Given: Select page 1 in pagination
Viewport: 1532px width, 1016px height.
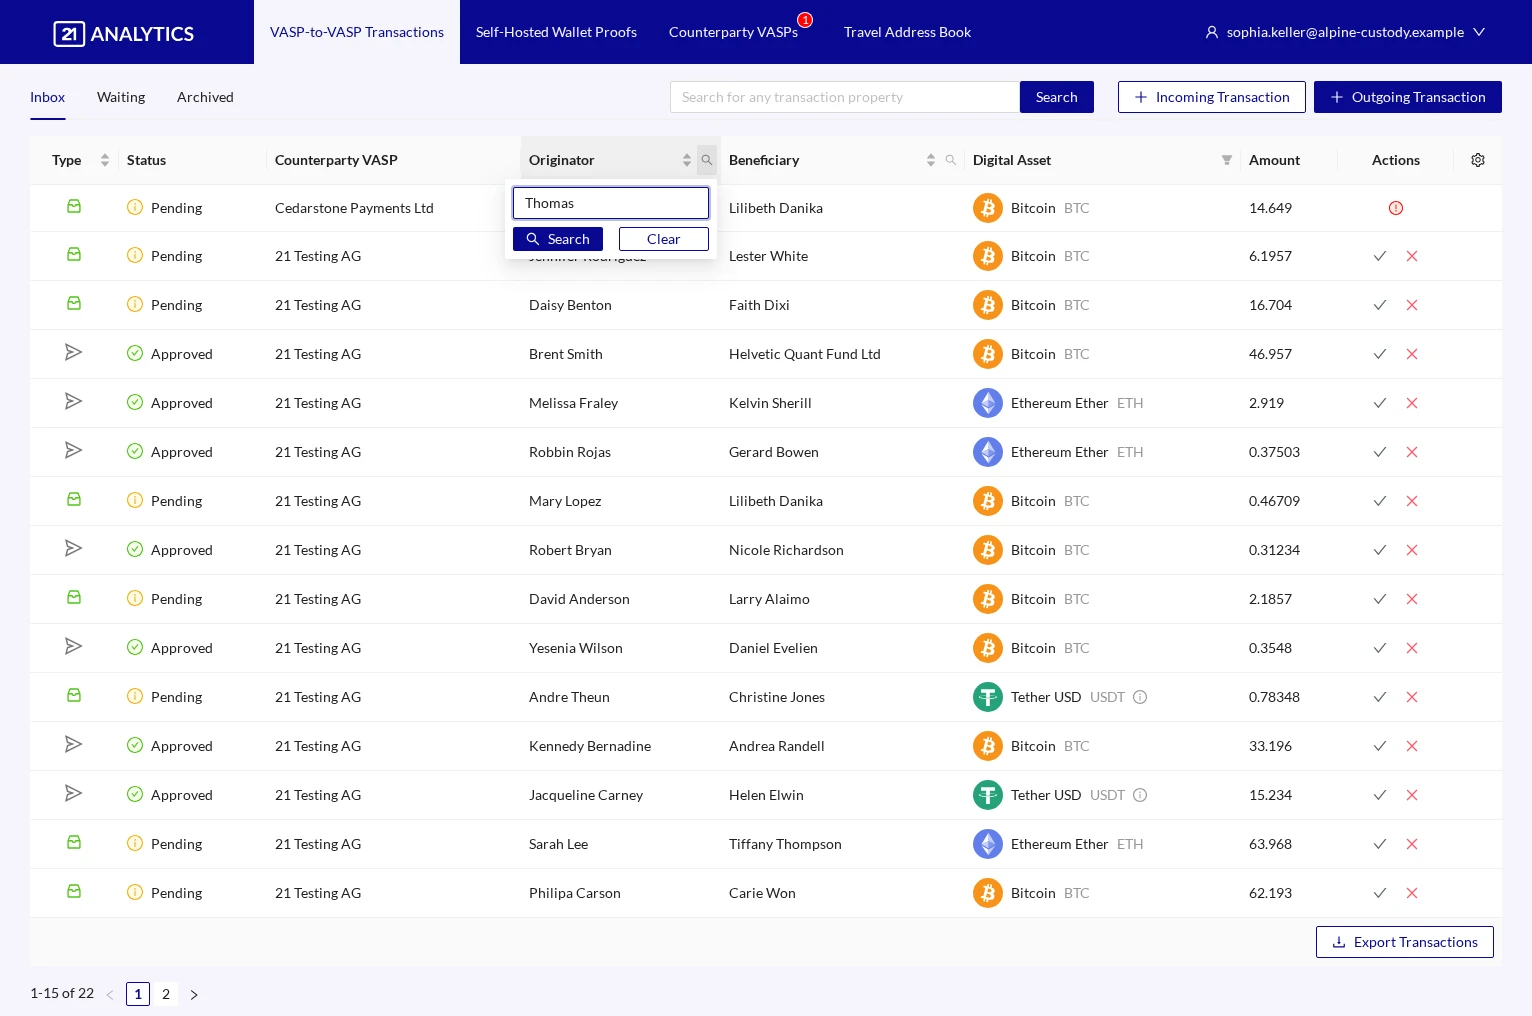Looking at the screenshot, I should (x=138, y=994).
